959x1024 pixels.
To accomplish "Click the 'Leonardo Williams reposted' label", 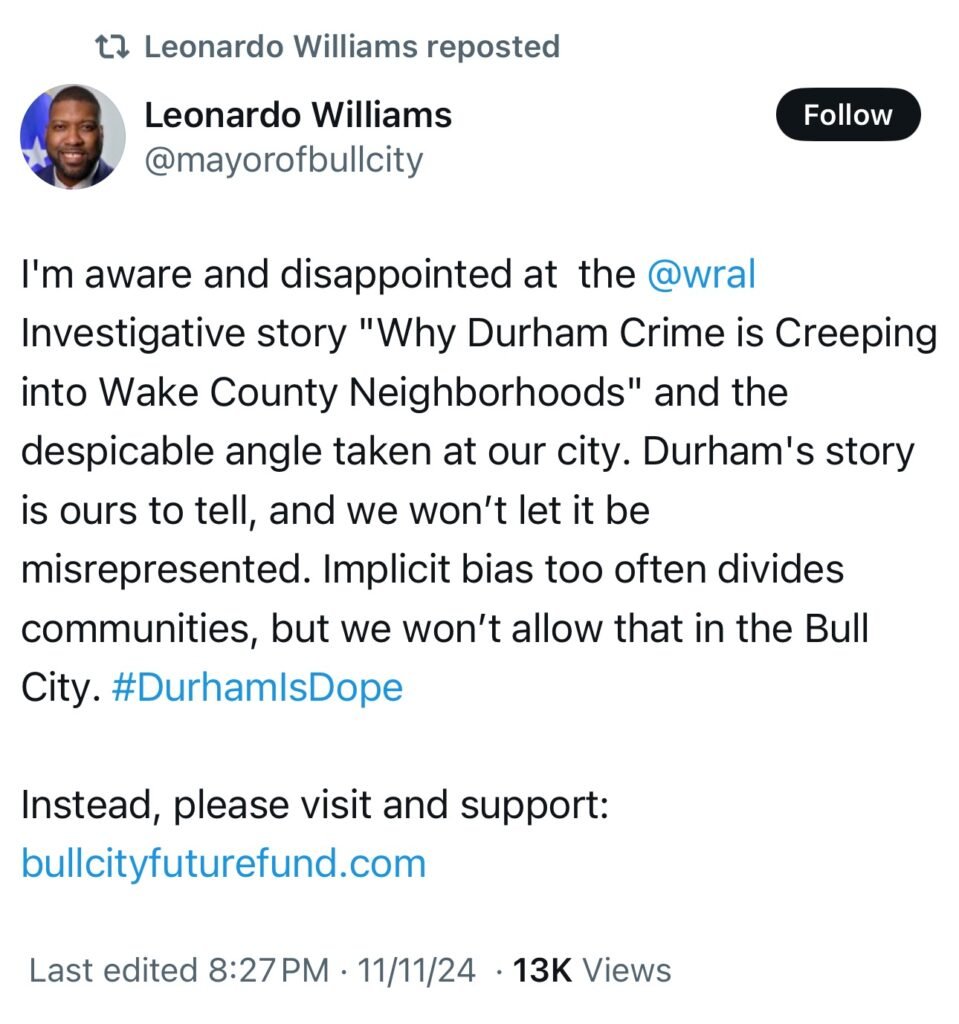I will tap(351, 47).
